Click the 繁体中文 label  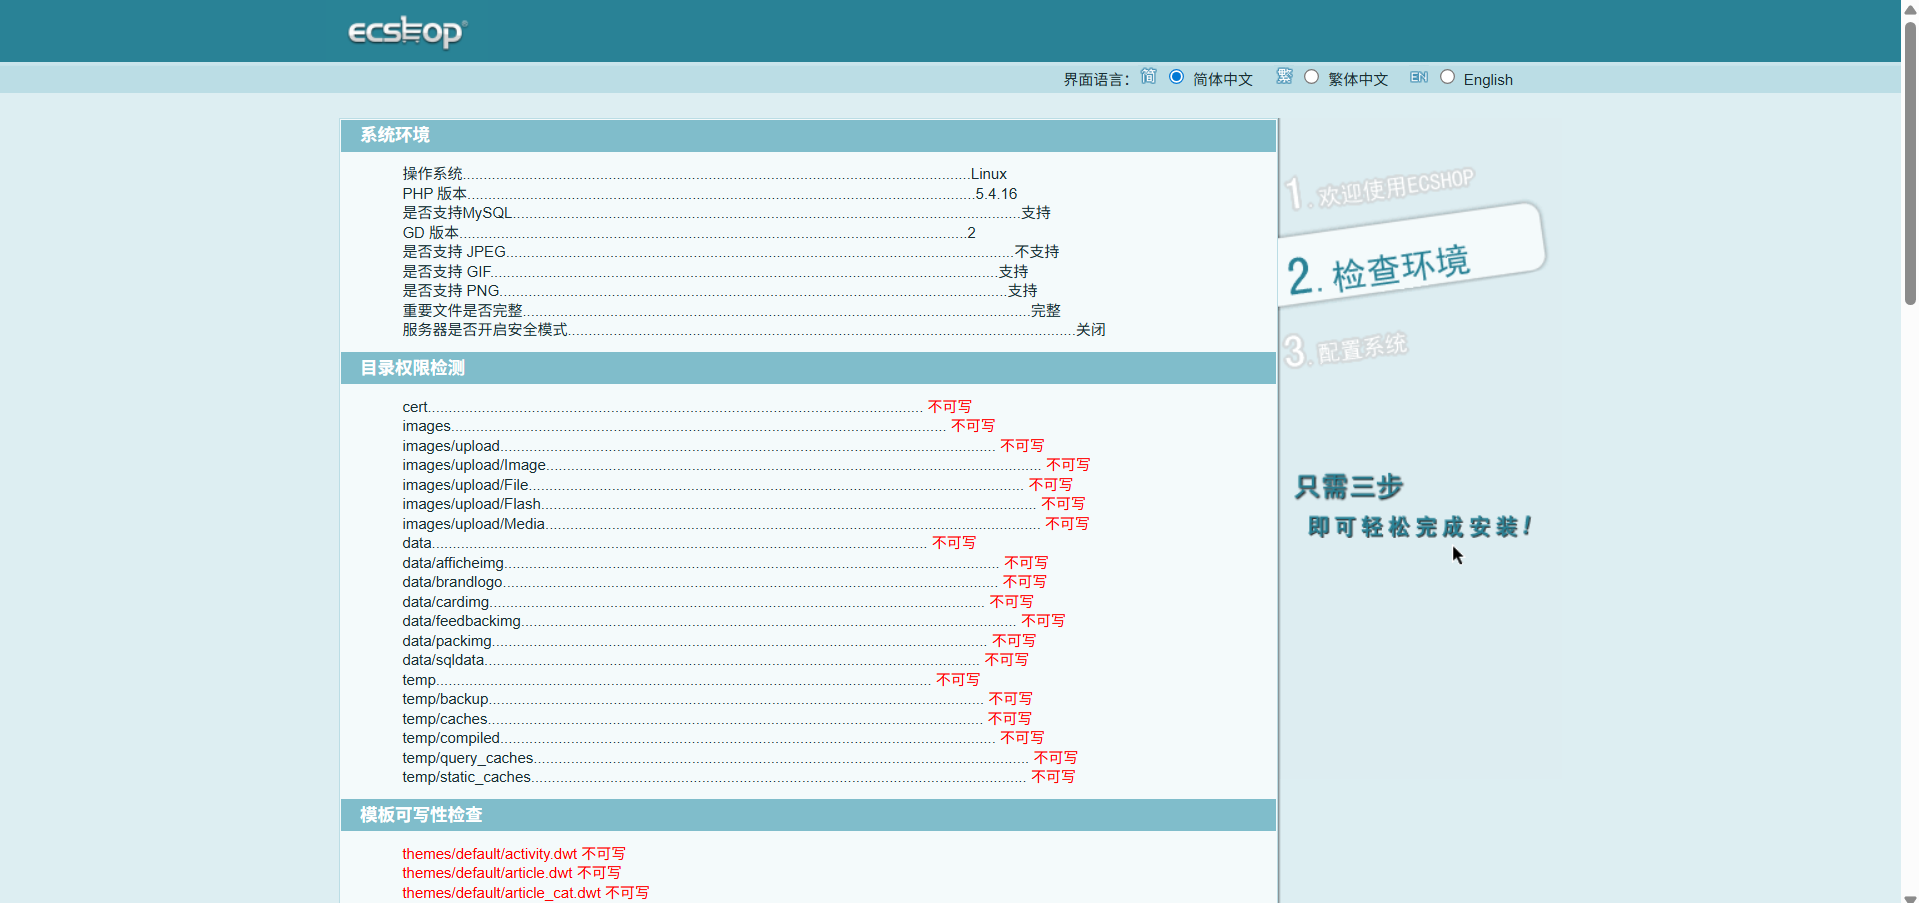pos(1358,80)
